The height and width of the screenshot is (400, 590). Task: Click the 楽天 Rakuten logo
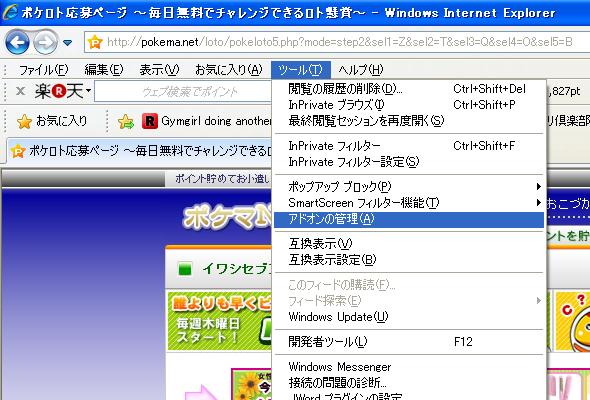point(59,91)
